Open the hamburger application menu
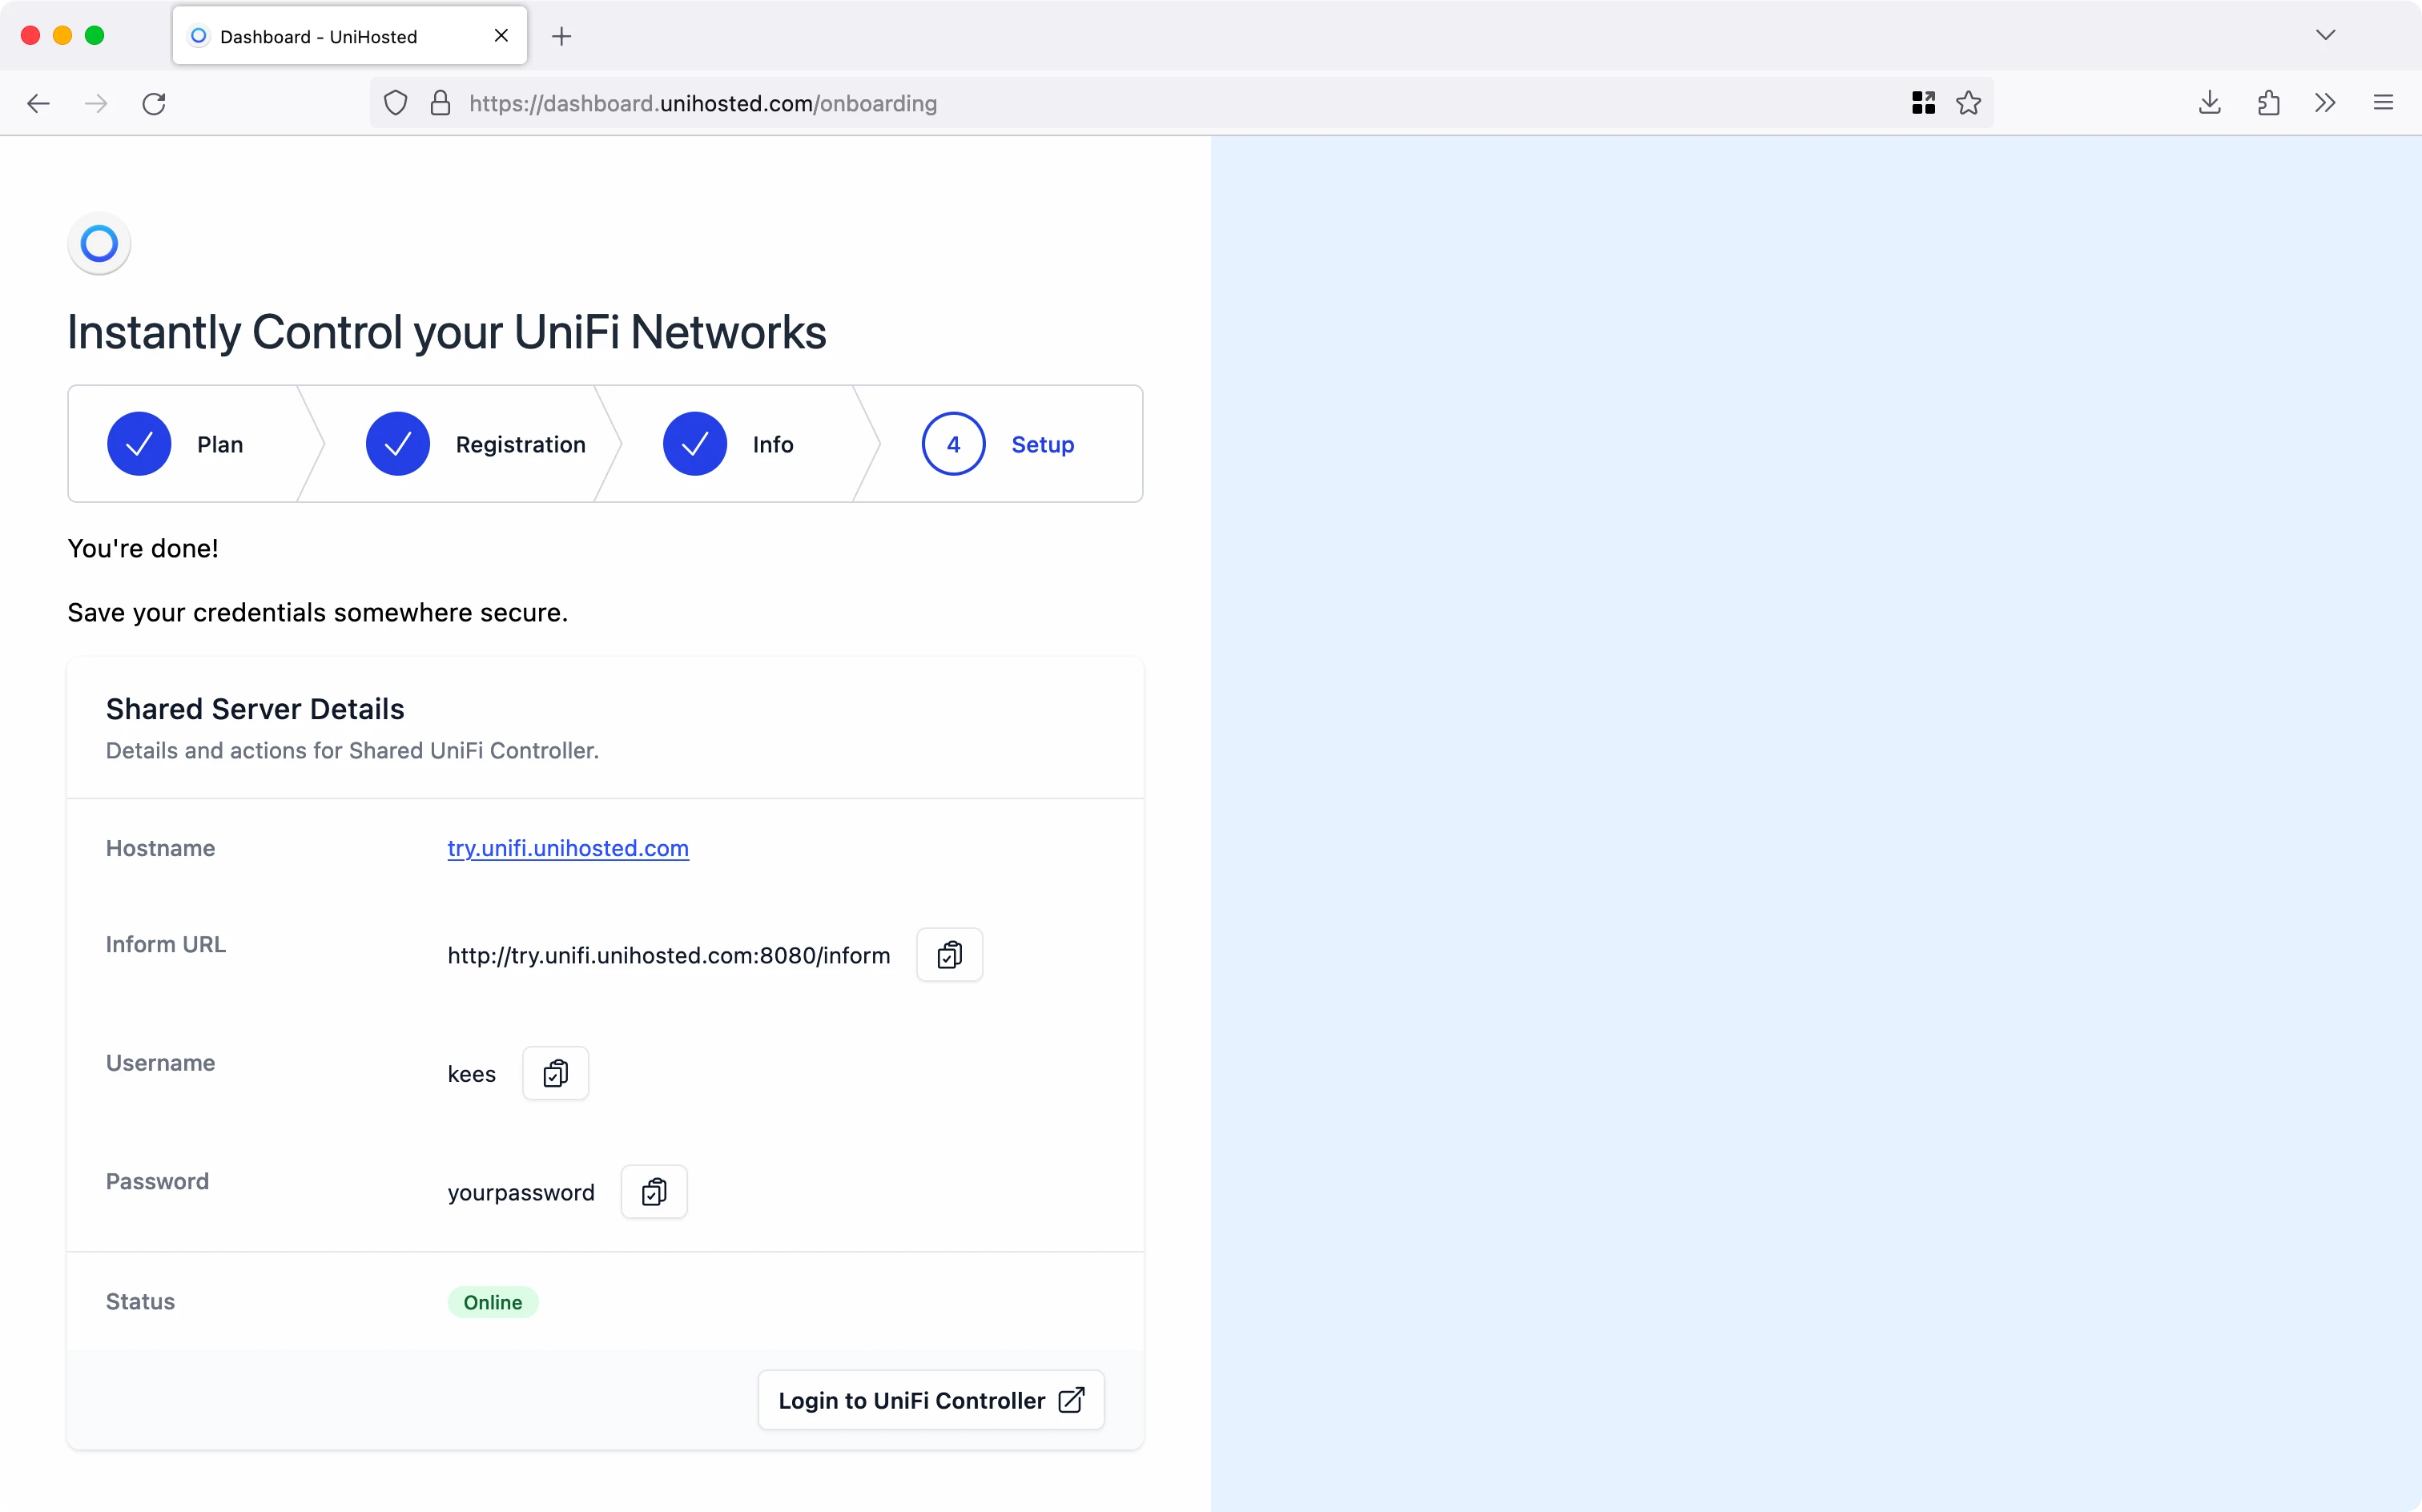 point(2383,103)
